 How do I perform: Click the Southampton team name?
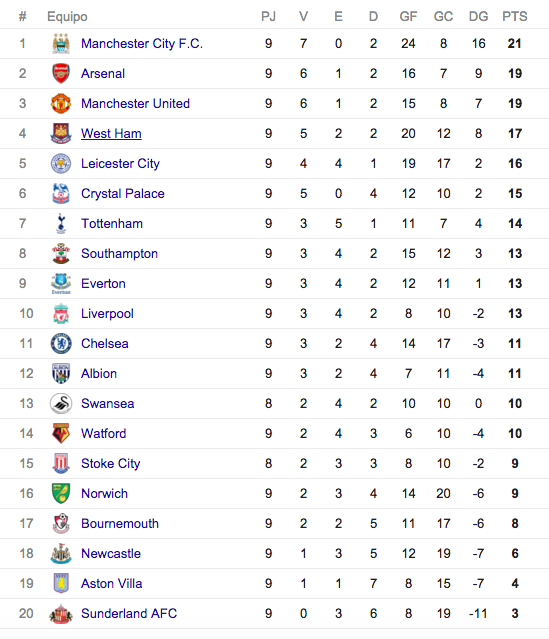(x=119, y=253)
